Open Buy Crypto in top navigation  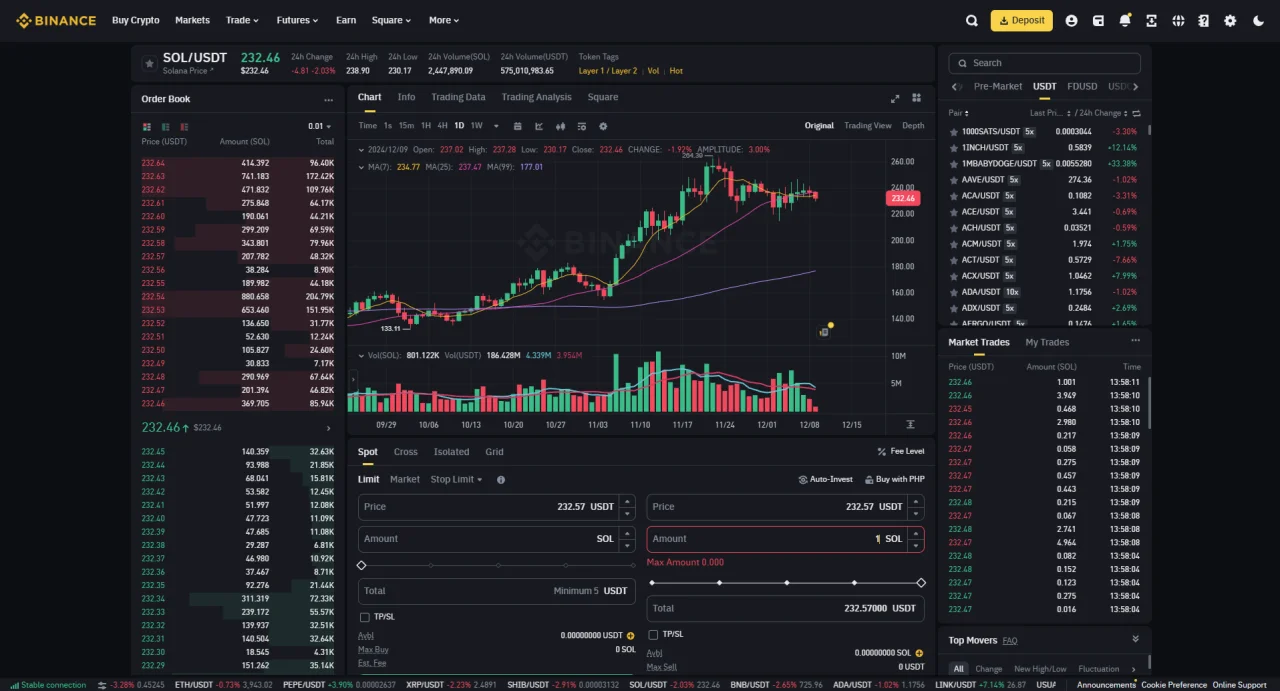135,20
